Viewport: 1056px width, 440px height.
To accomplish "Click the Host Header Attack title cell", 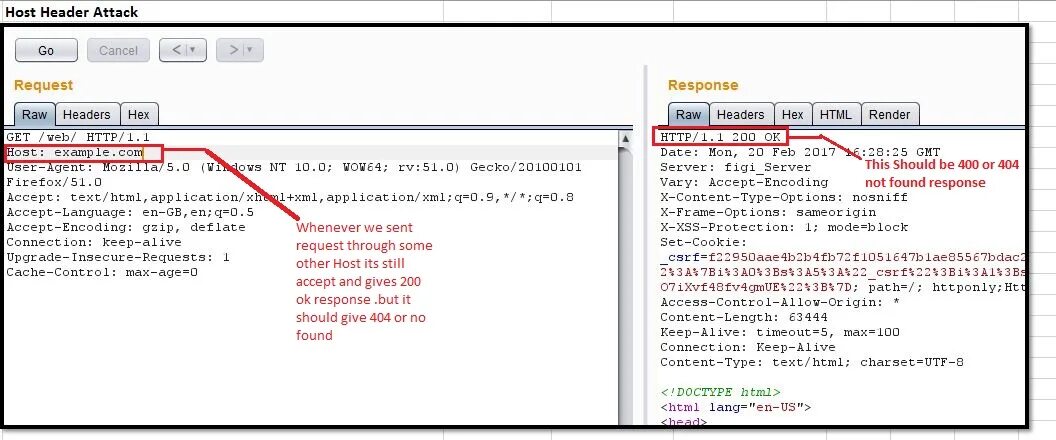I will 71,11.
